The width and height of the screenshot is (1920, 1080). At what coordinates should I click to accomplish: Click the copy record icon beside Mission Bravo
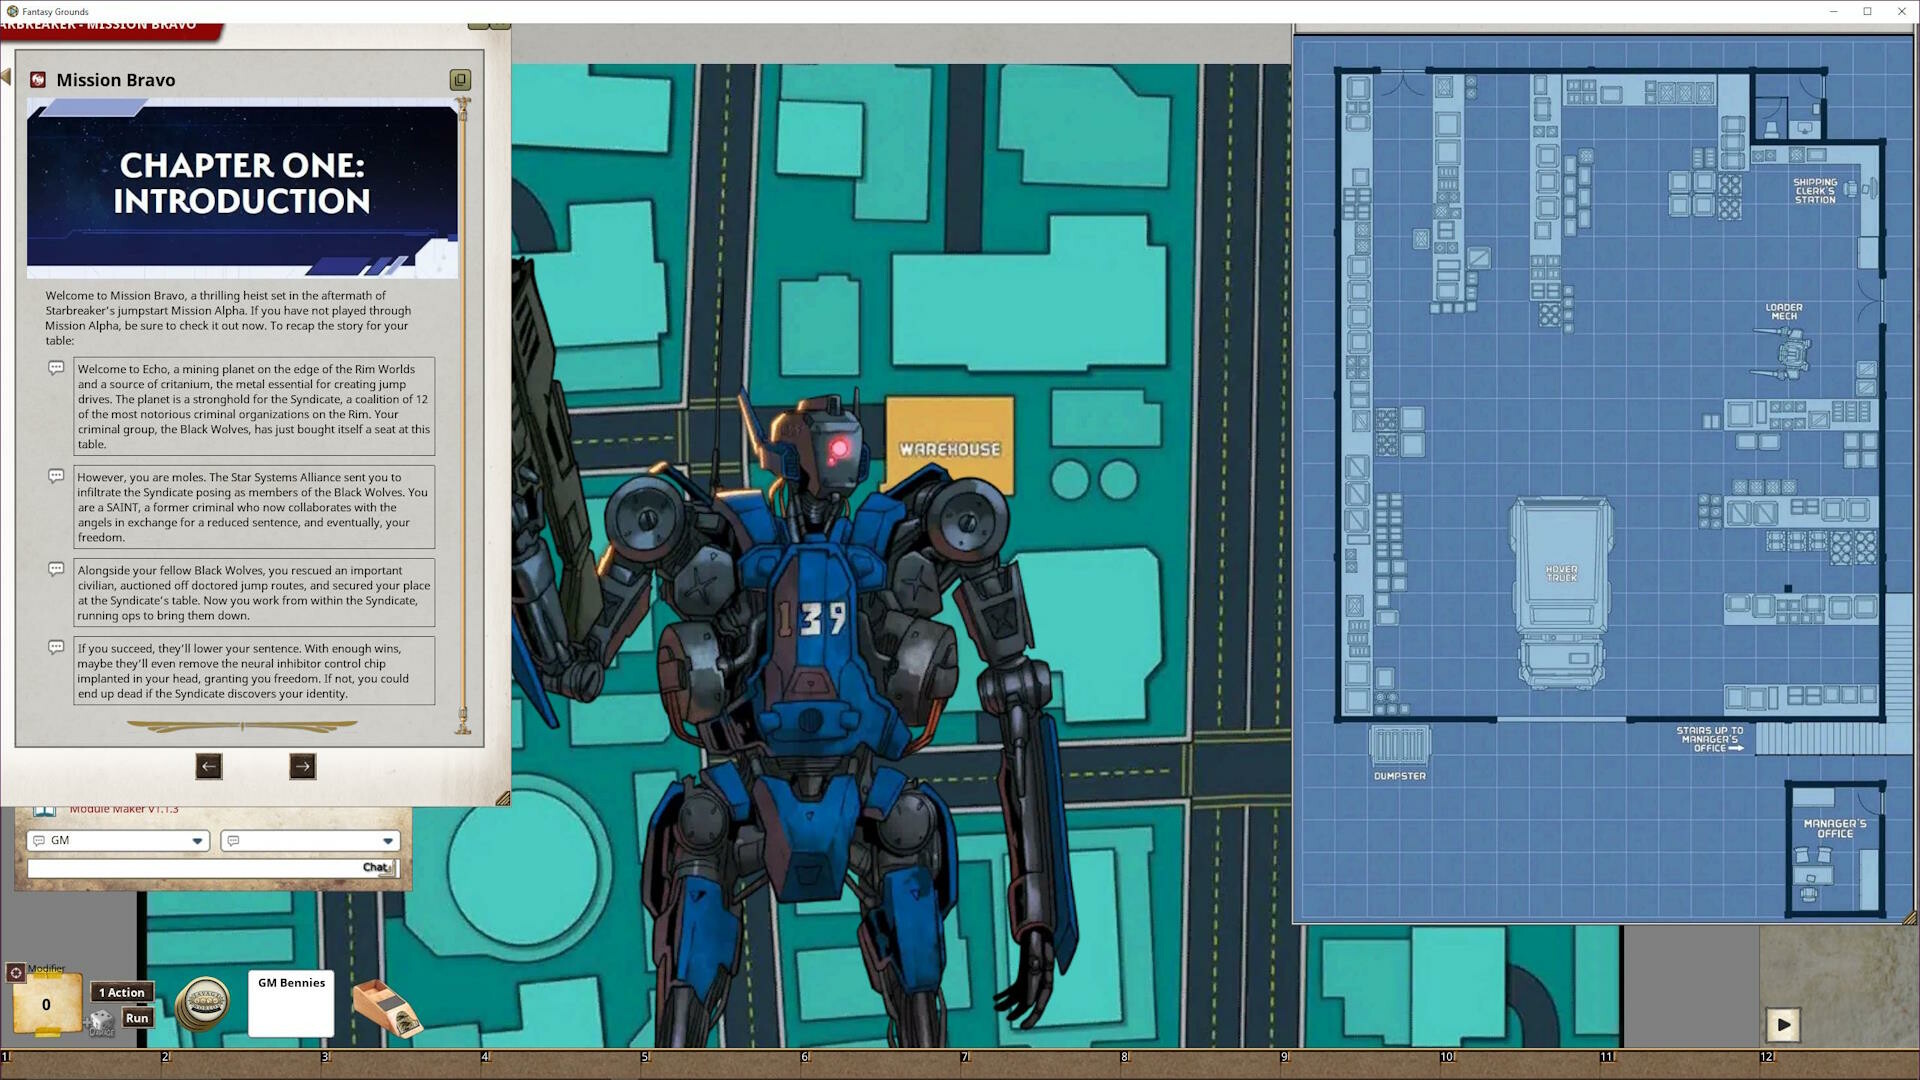pyautogui.click(x=460, y=80)
